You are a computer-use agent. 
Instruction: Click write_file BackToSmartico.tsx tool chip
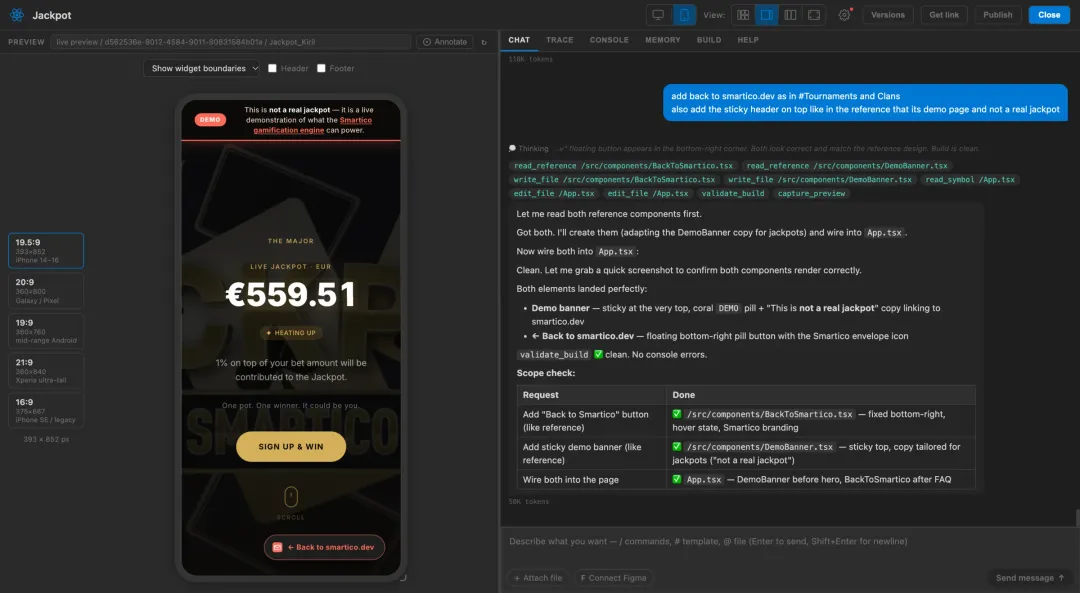614,180
